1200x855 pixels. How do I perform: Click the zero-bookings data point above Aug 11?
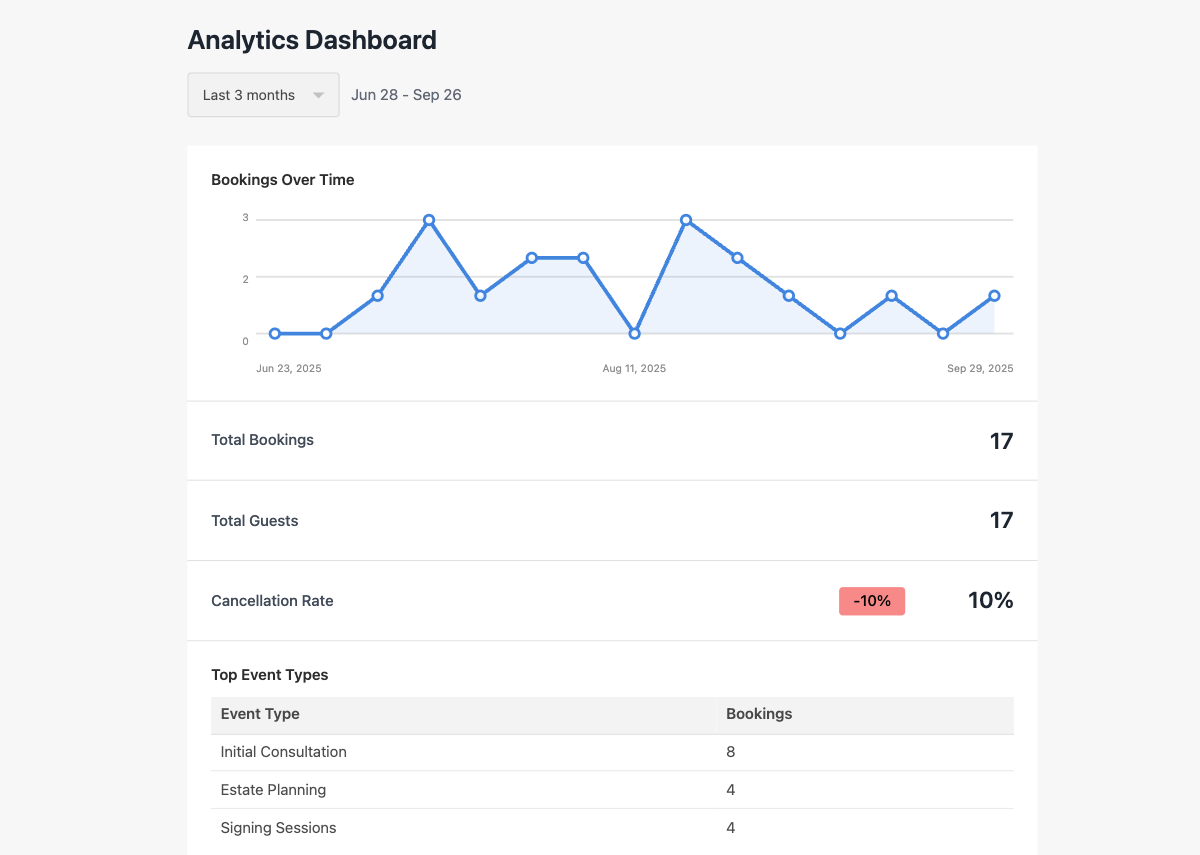coord(634,333)
